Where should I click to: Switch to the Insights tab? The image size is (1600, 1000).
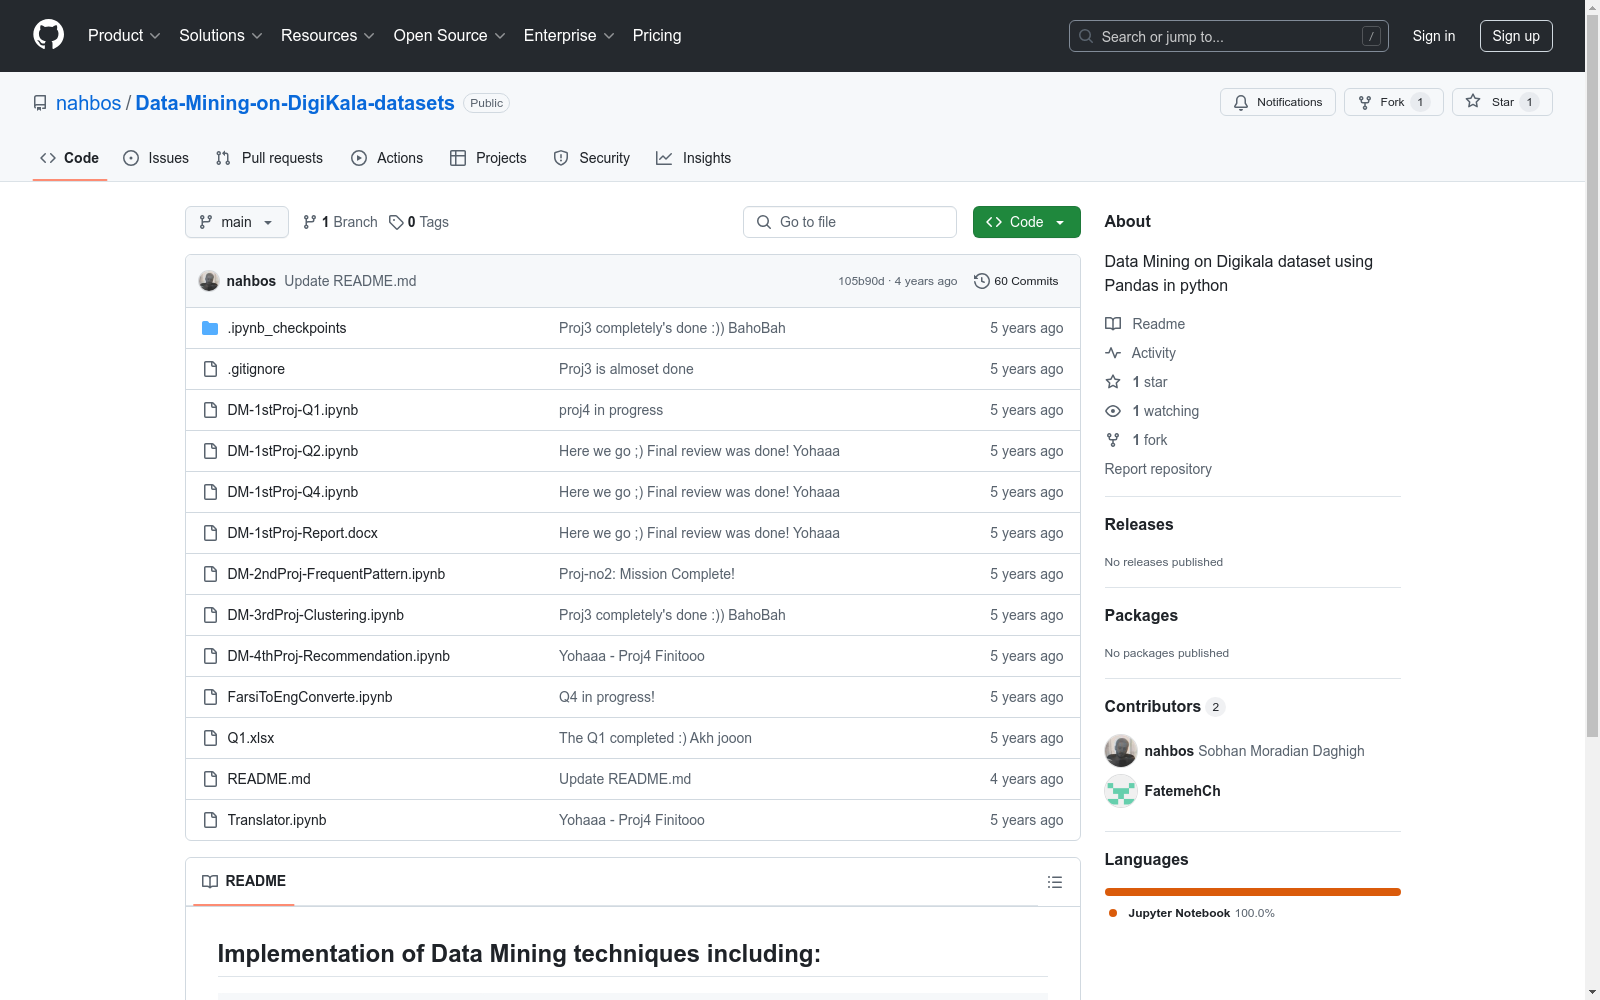pos(694,158)
